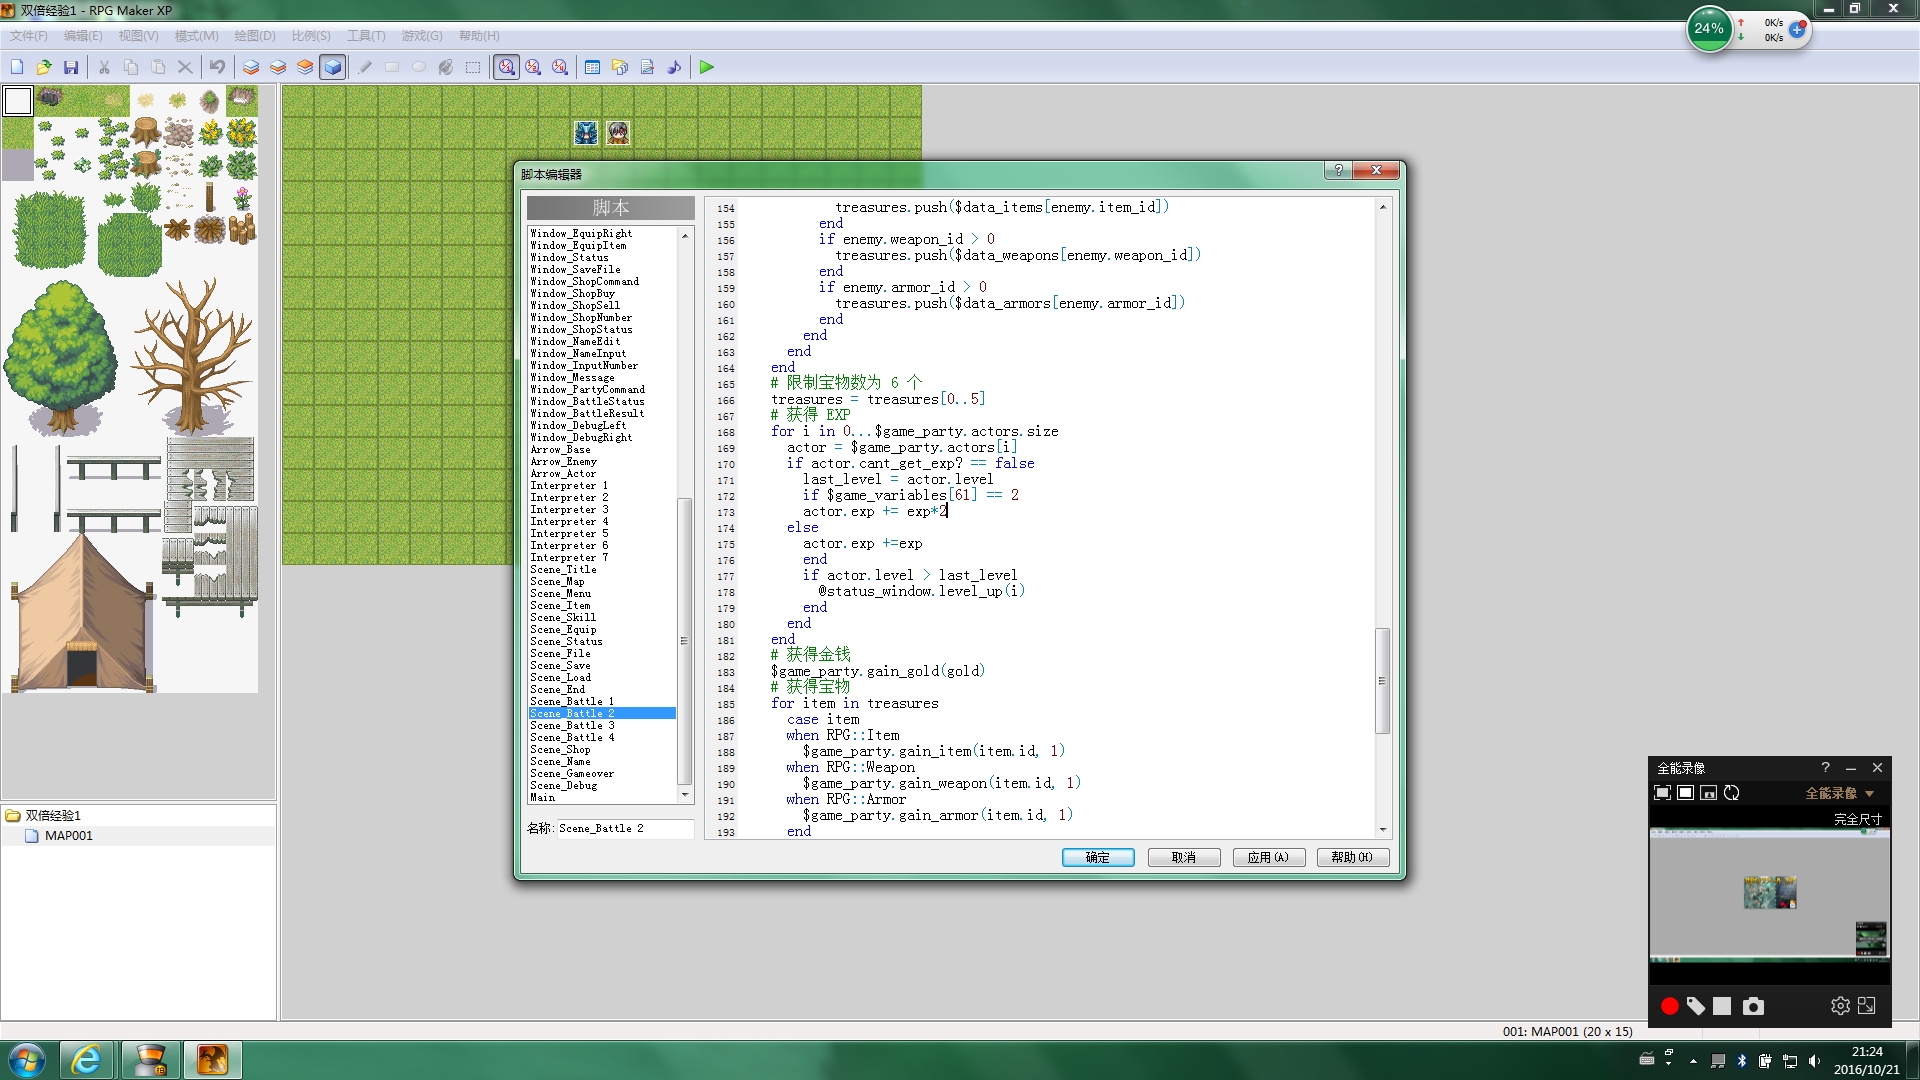The width and height of the screenshot is (1920, 1080).
Task: Click the 应用(A) apply button
Action: click(x=1269, y=857)
